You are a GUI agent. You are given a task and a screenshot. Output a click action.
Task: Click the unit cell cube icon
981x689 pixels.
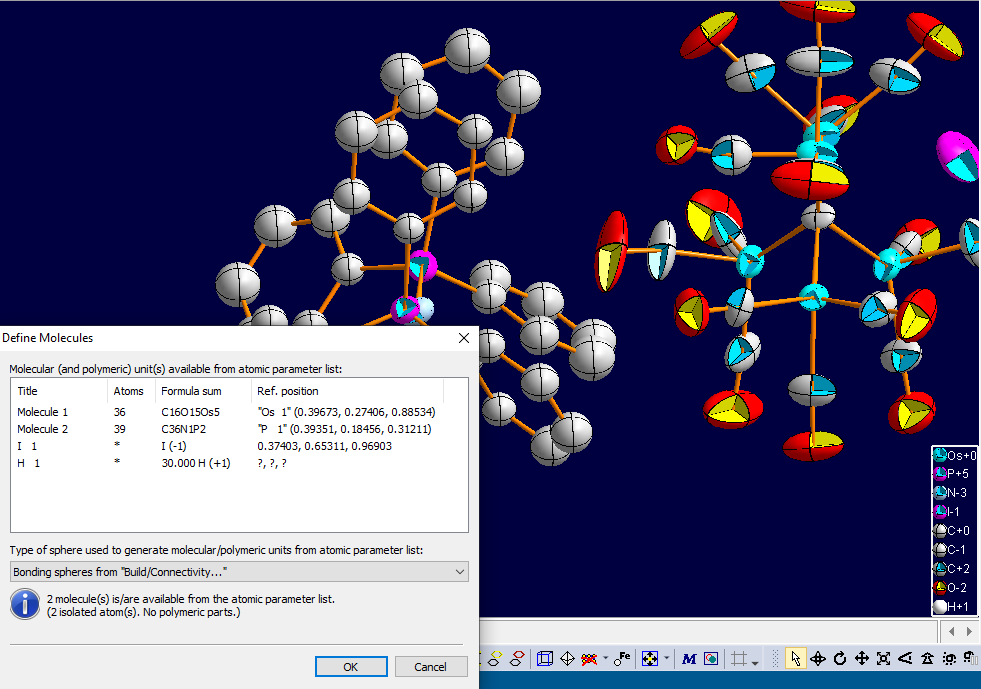545,658
